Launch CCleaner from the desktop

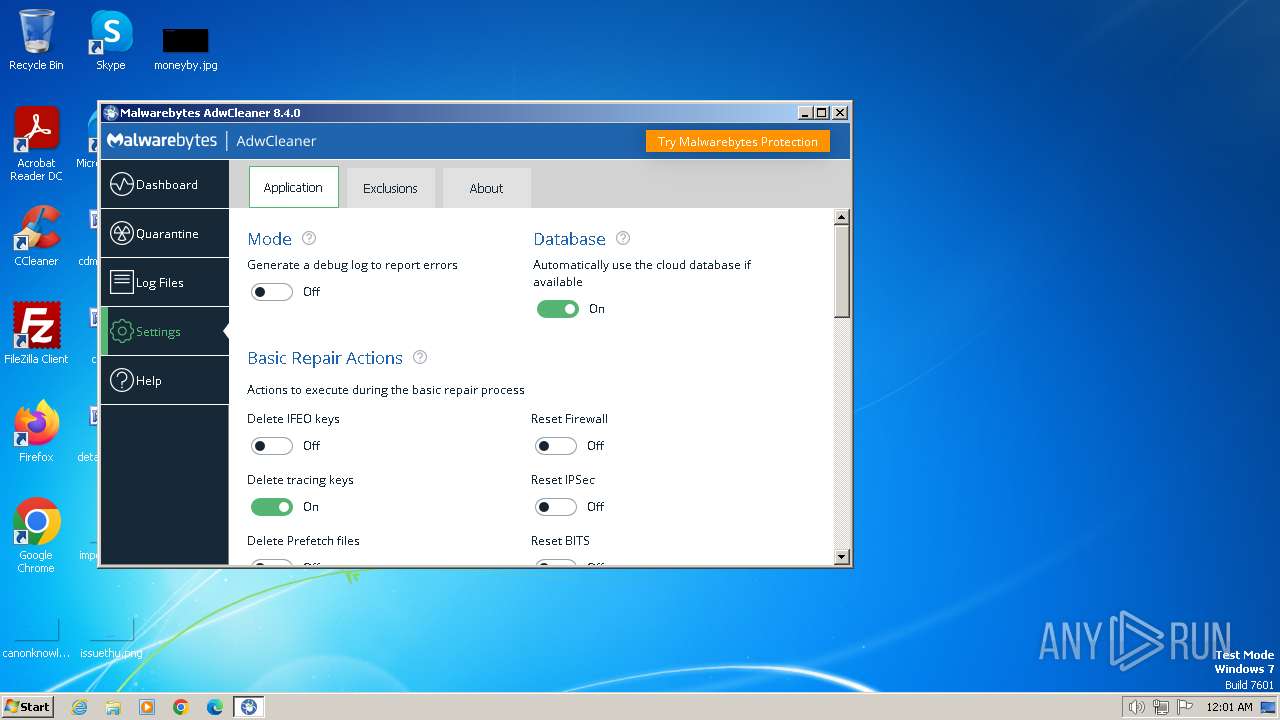36,236
